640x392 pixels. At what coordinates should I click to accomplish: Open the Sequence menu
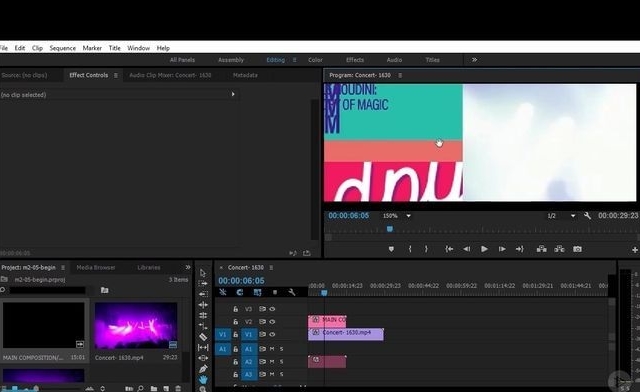[62, 48]
